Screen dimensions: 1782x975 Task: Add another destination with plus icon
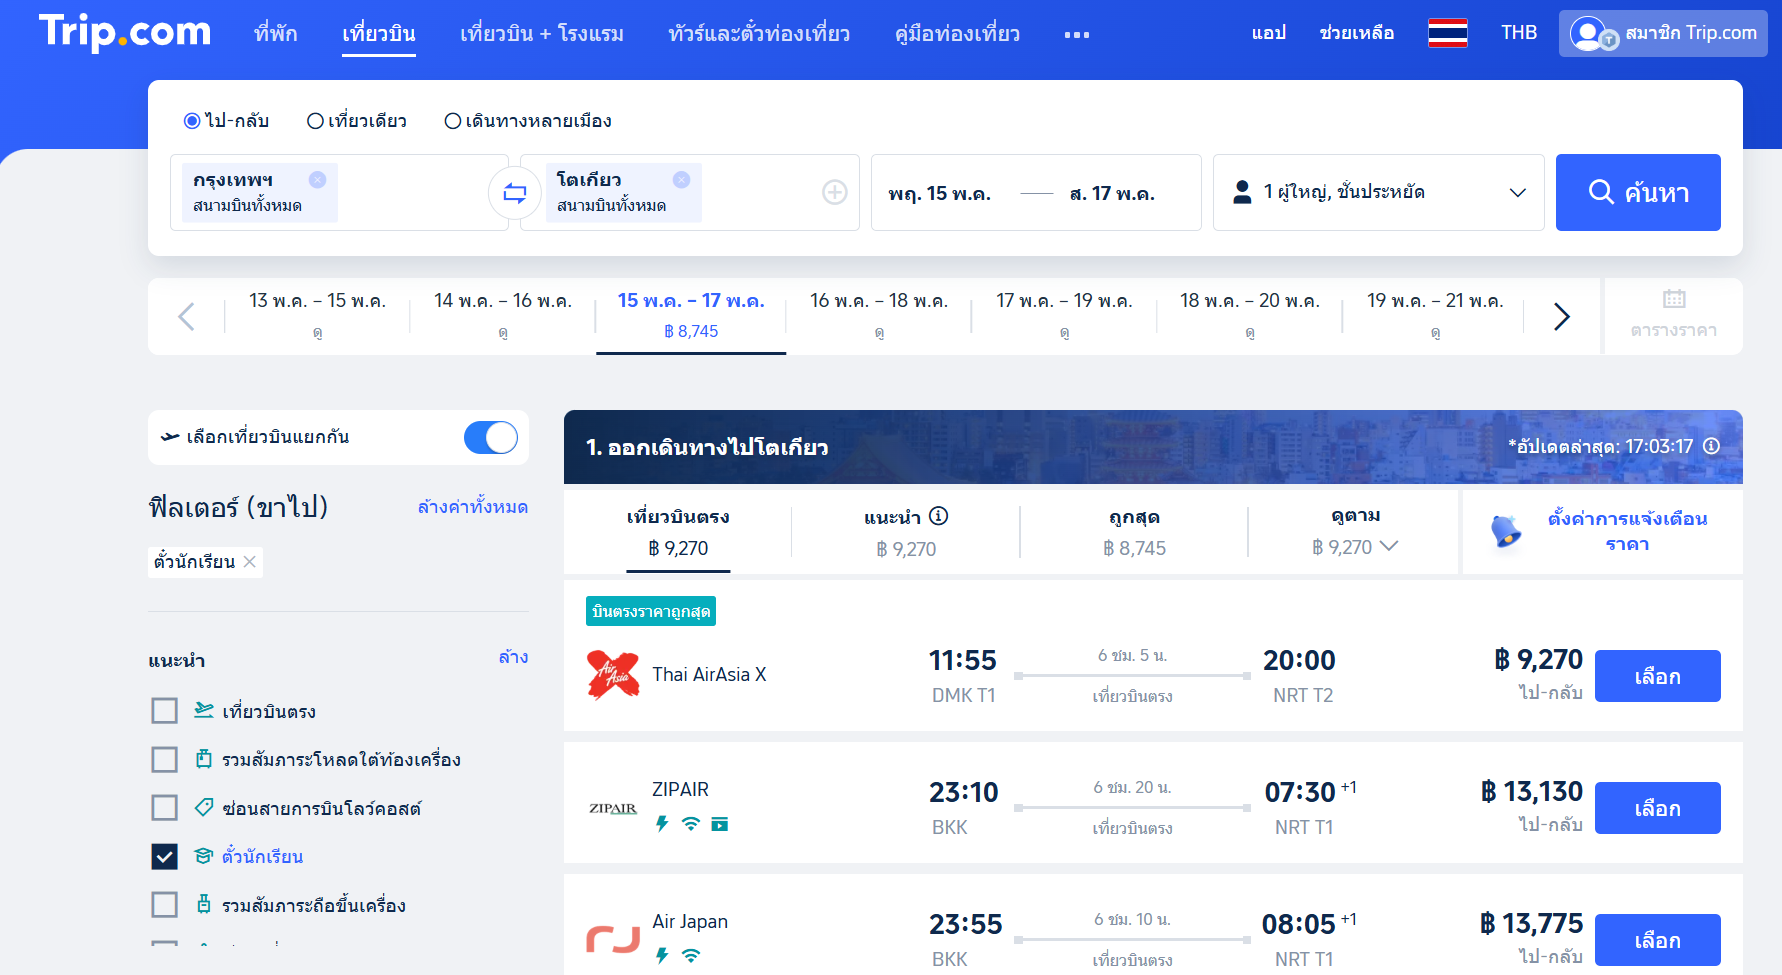[835, 192]
